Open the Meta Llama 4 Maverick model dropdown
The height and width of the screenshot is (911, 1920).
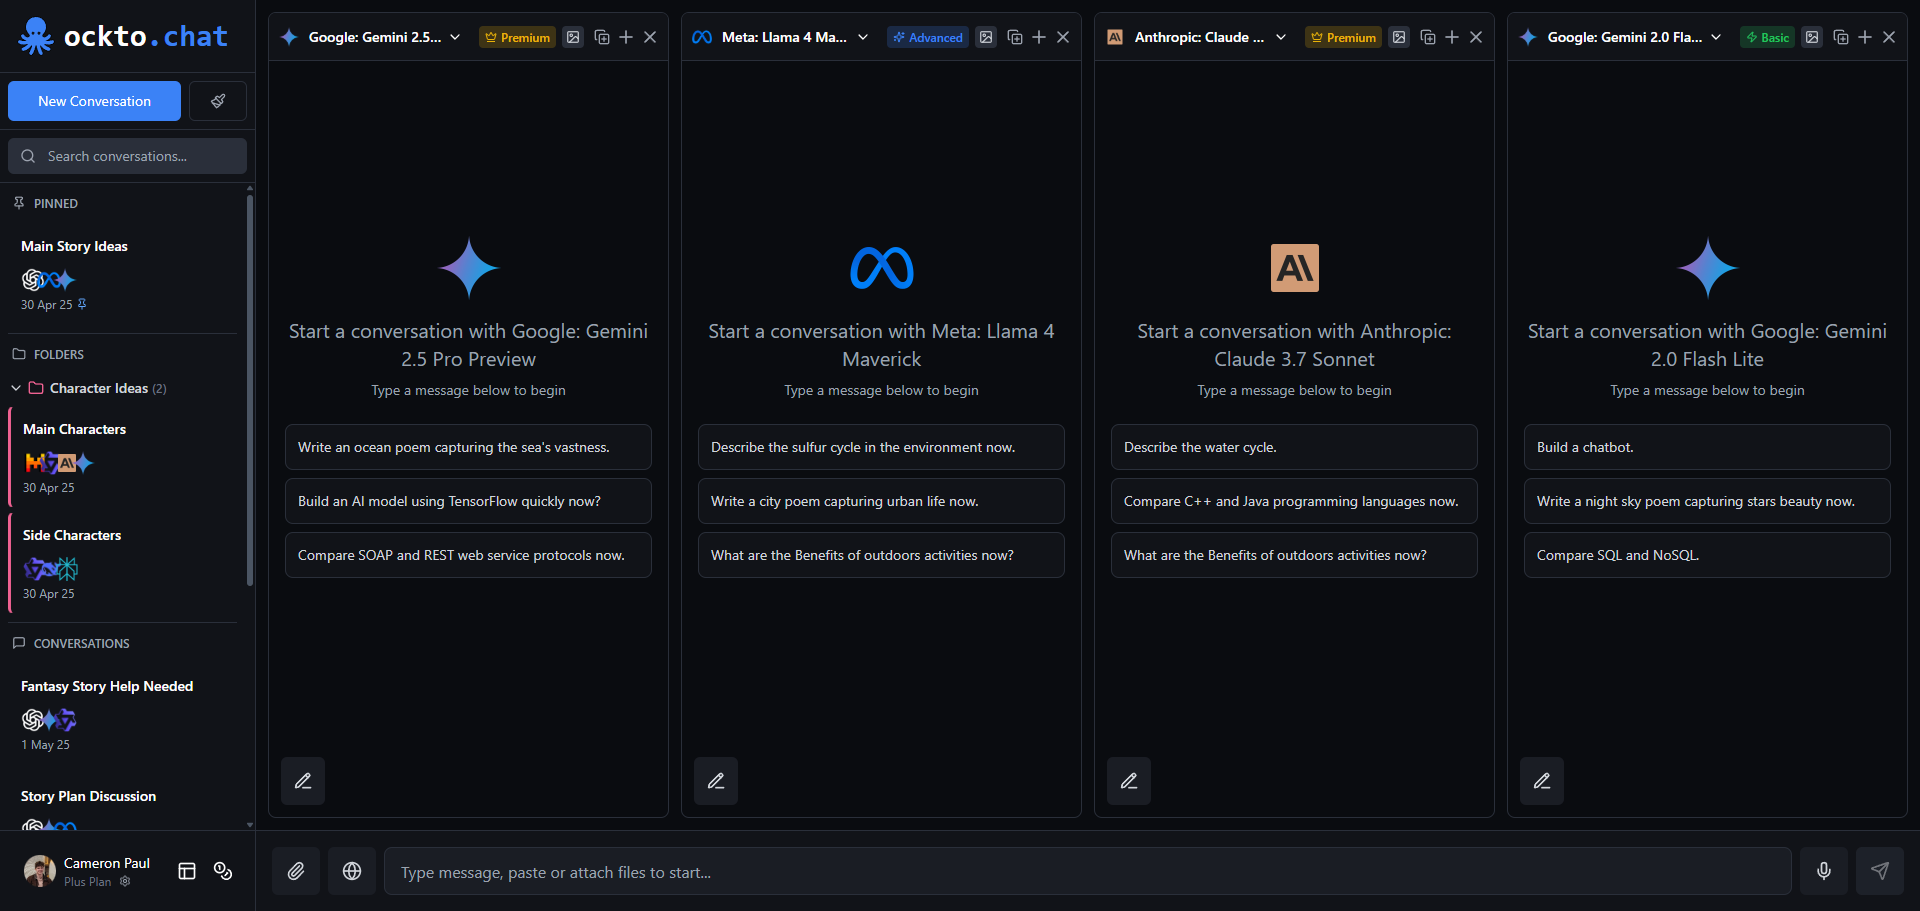point(863,37)
